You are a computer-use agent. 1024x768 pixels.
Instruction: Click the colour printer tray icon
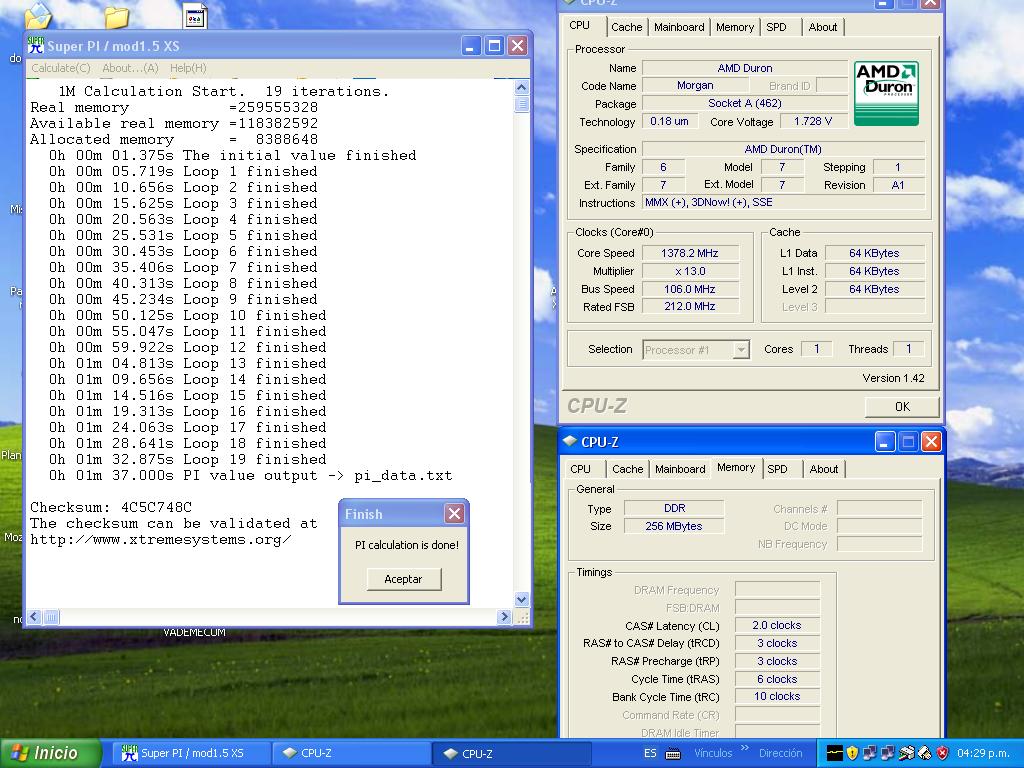(x=906, y=753)
